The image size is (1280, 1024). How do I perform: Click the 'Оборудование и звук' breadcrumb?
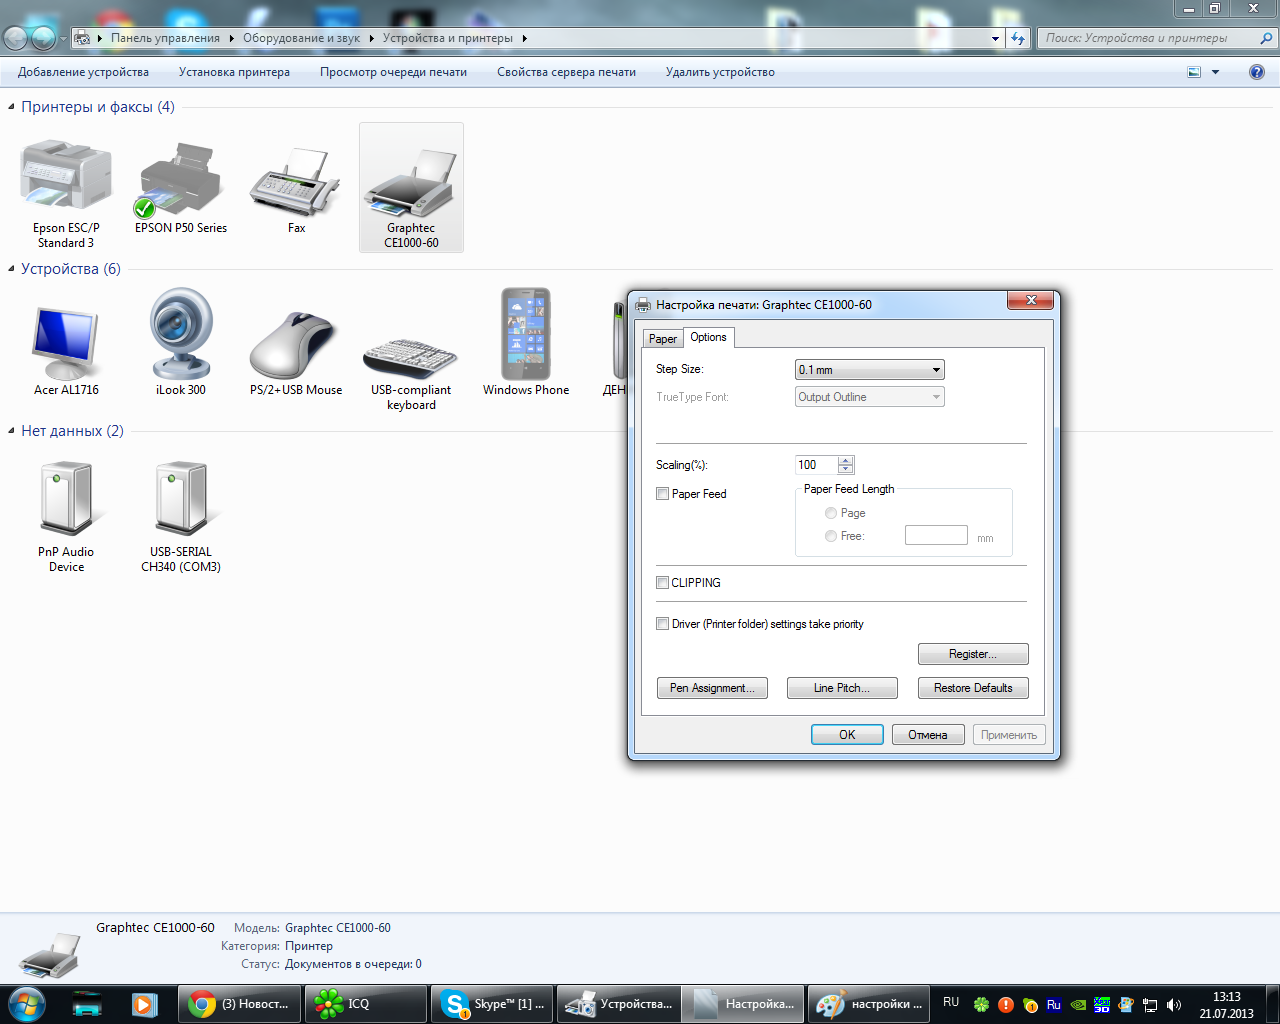click(x=301, y=38)
